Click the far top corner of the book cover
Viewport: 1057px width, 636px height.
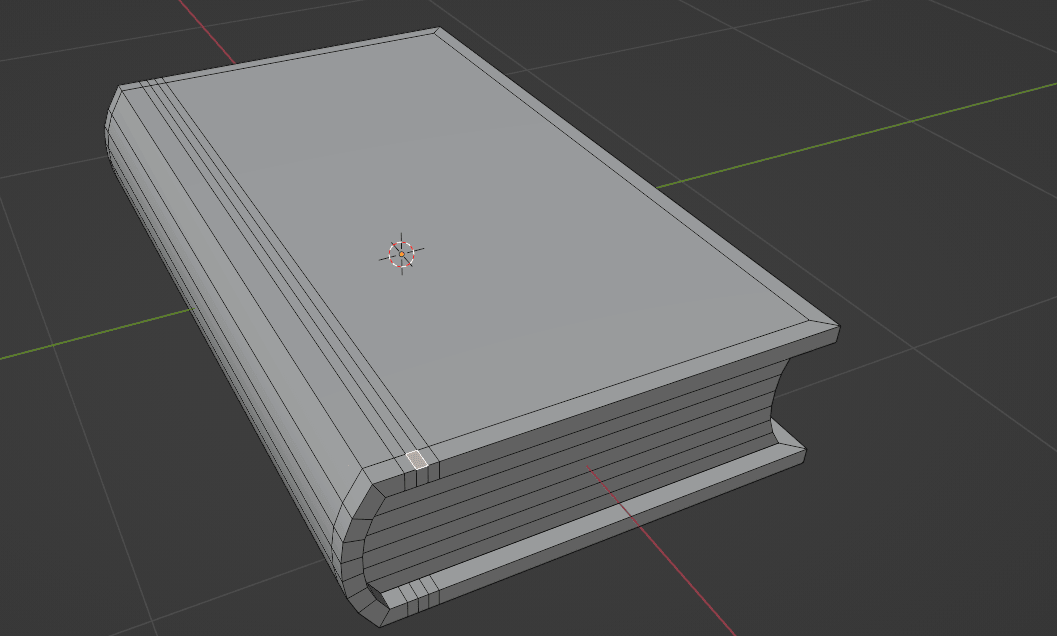(438, 33)
